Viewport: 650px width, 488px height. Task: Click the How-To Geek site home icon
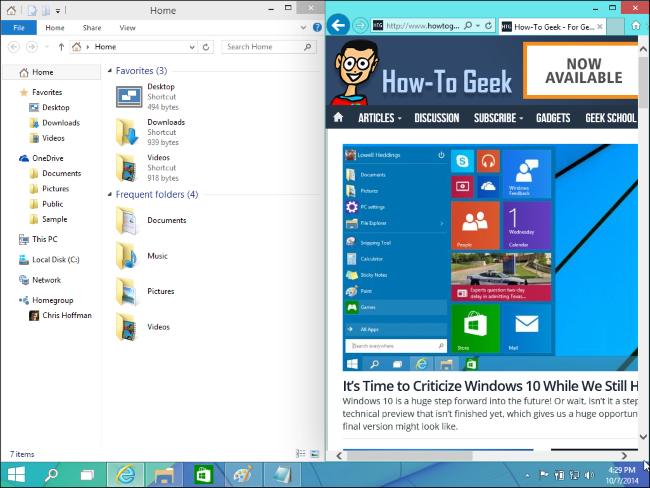click(338, 118)
